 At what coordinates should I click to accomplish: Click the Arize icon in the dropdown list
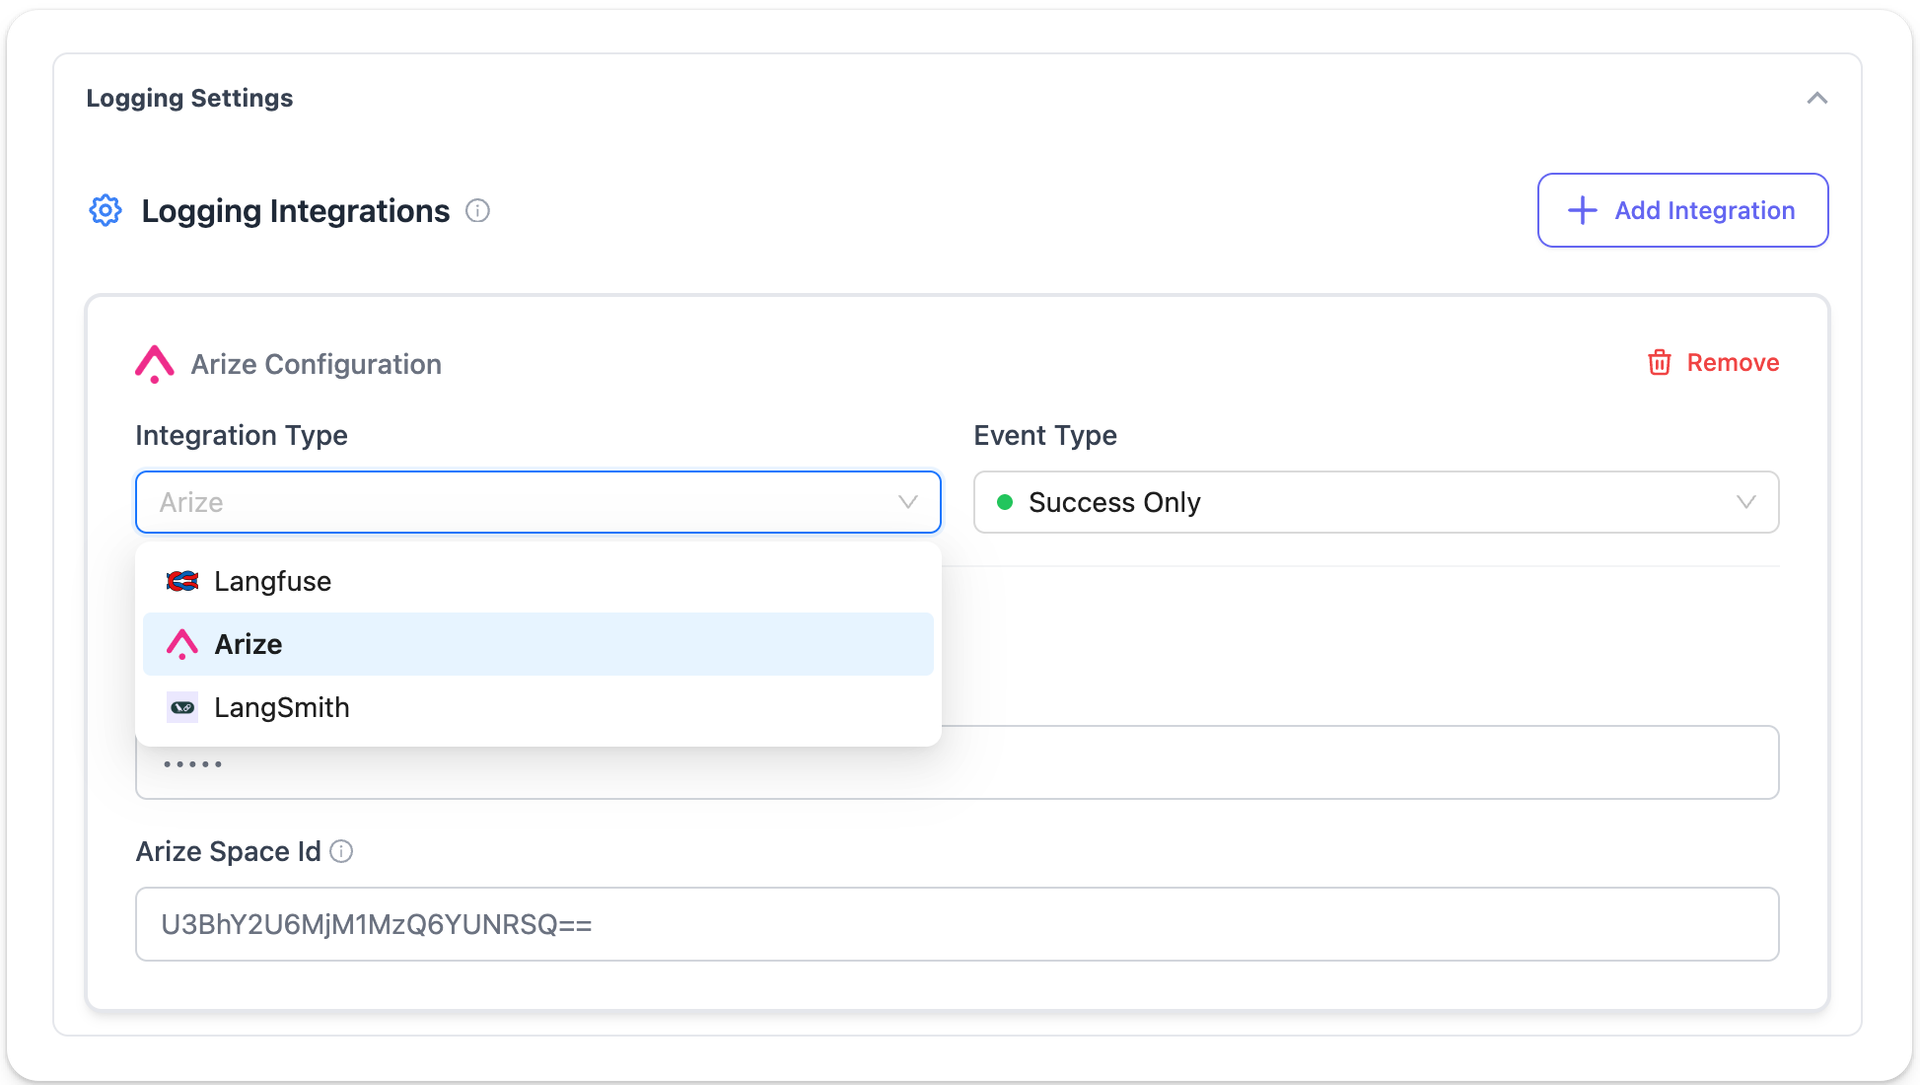182,644
